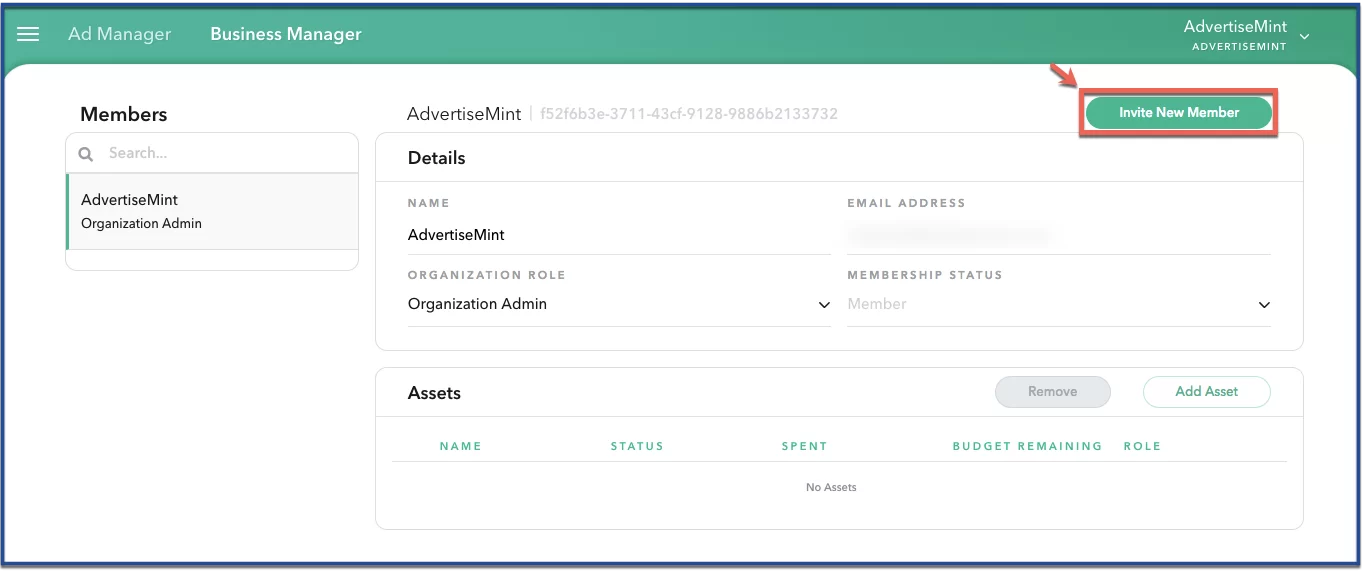1362x571 pixels.
Task: Click the Spent column header
Action: click(x=804, y=446)
